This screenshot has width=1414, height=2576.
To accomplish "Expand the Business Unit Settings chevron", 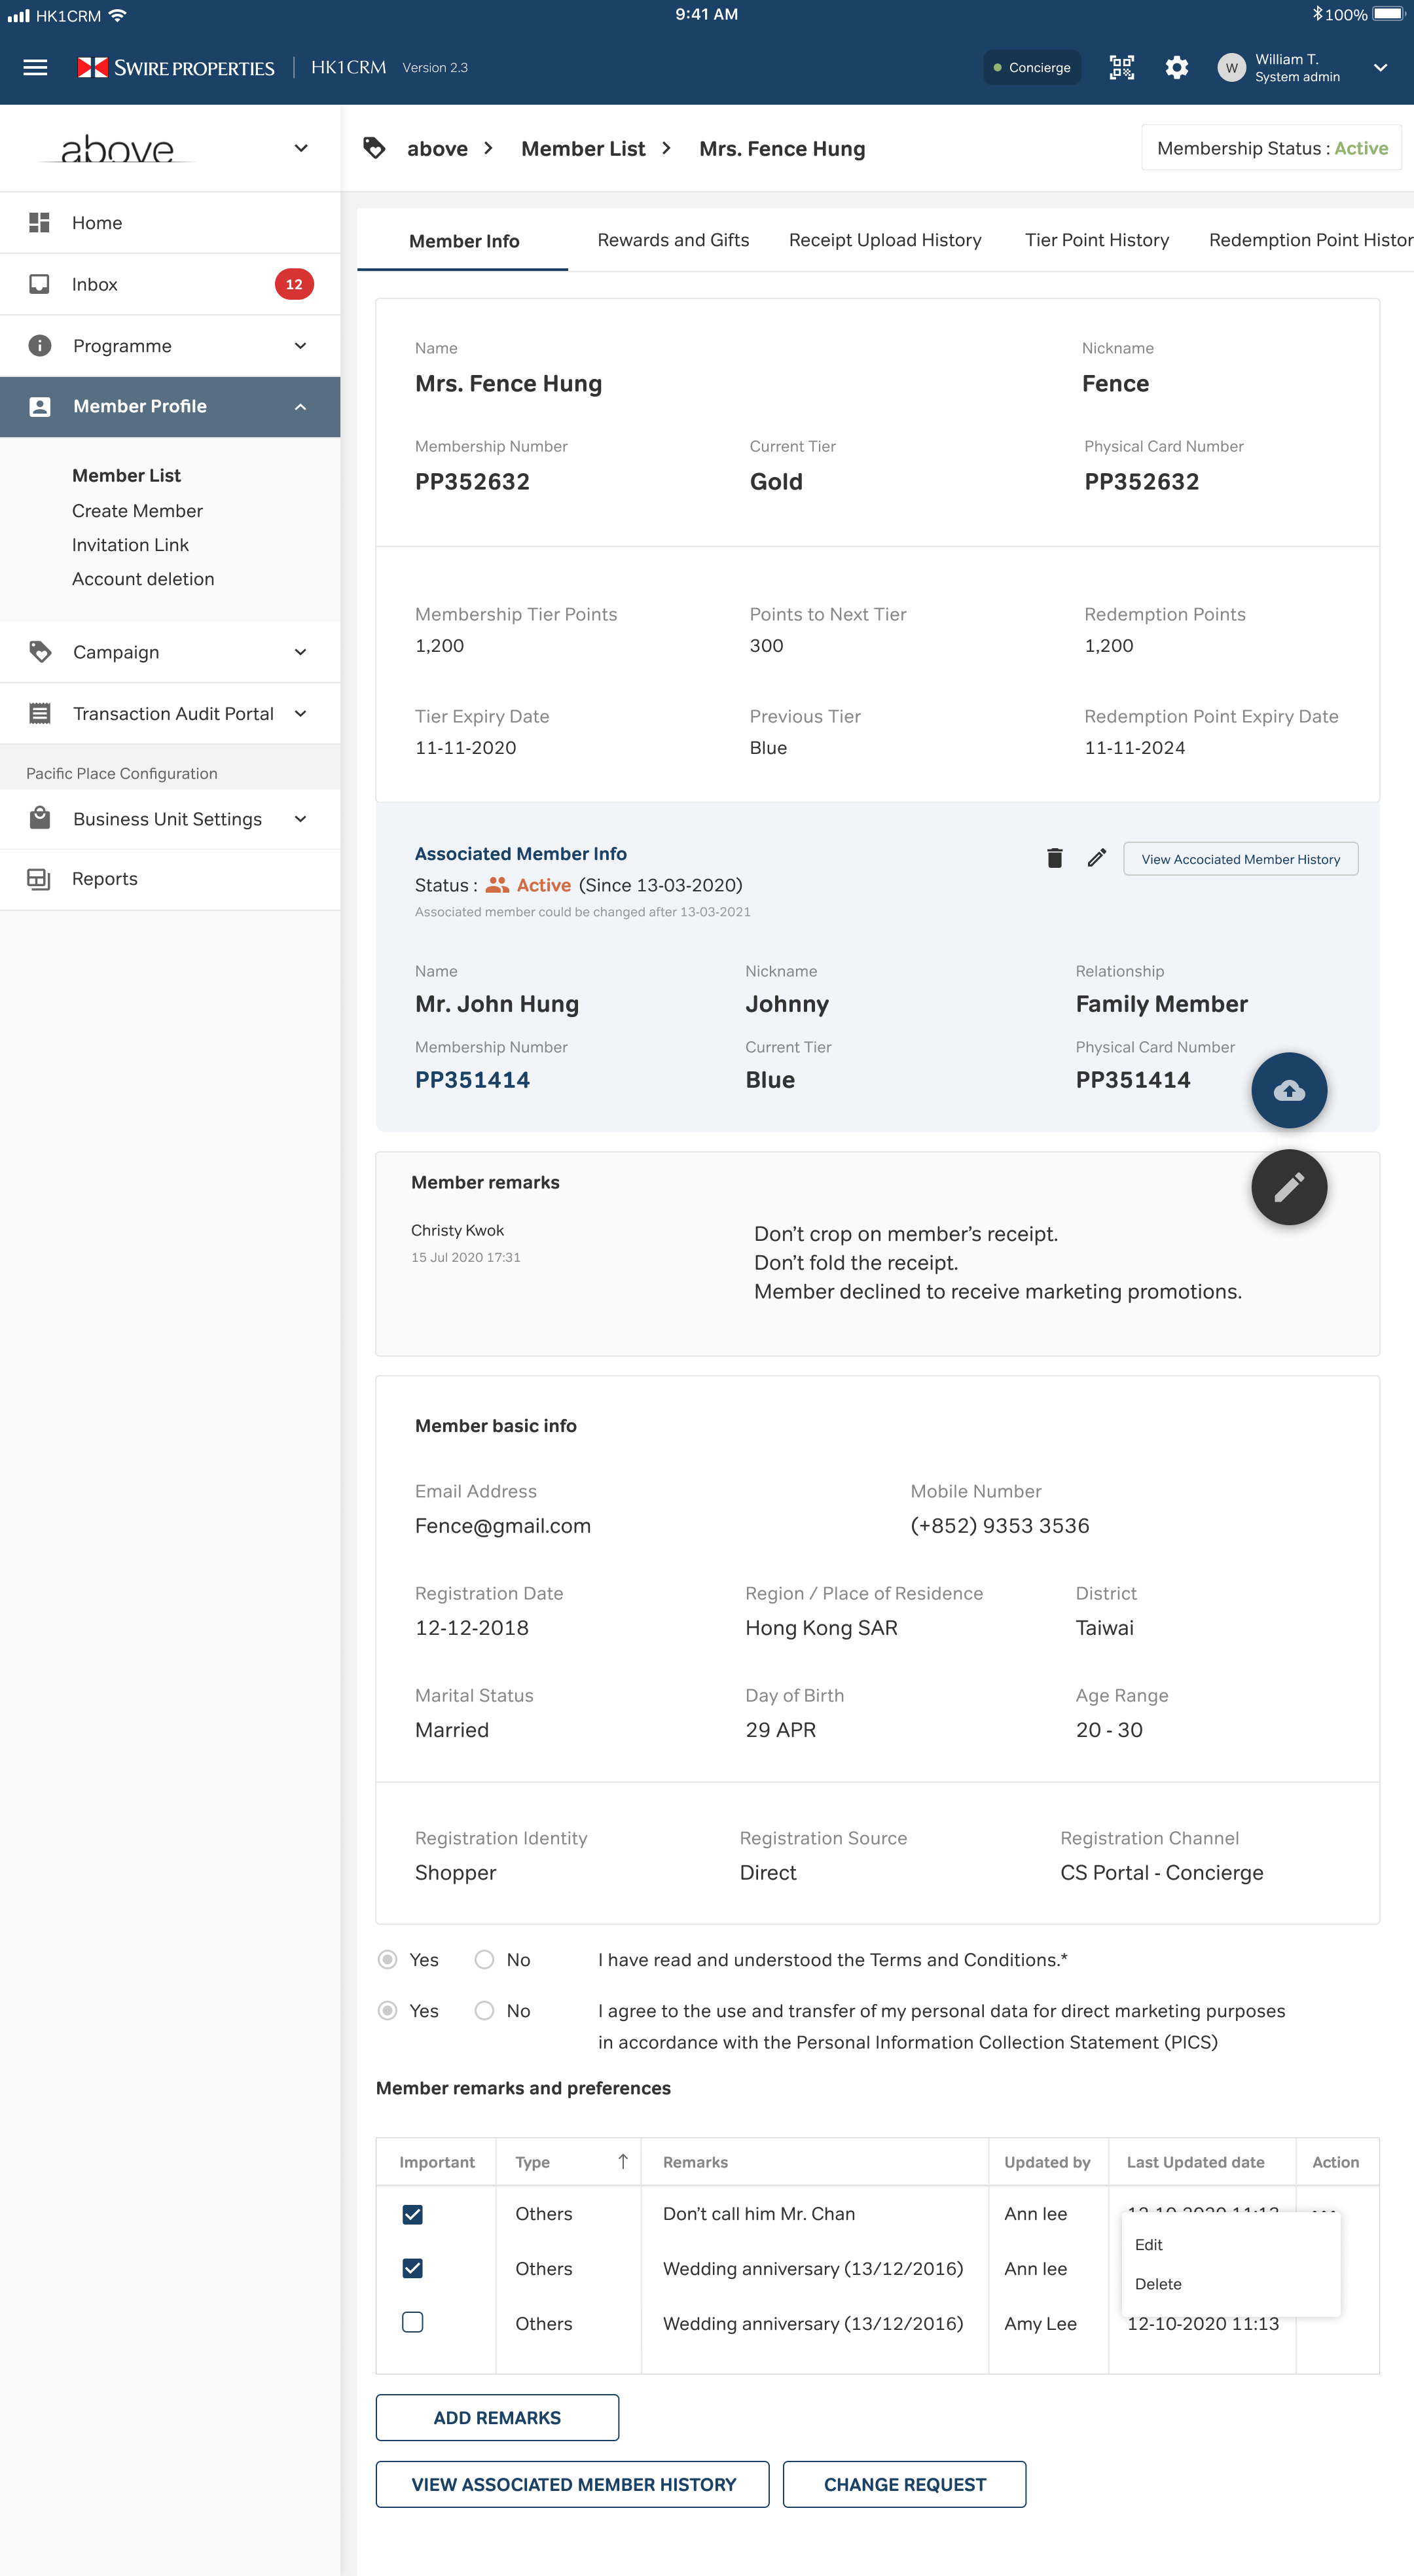I will click(x=300, y=818).
